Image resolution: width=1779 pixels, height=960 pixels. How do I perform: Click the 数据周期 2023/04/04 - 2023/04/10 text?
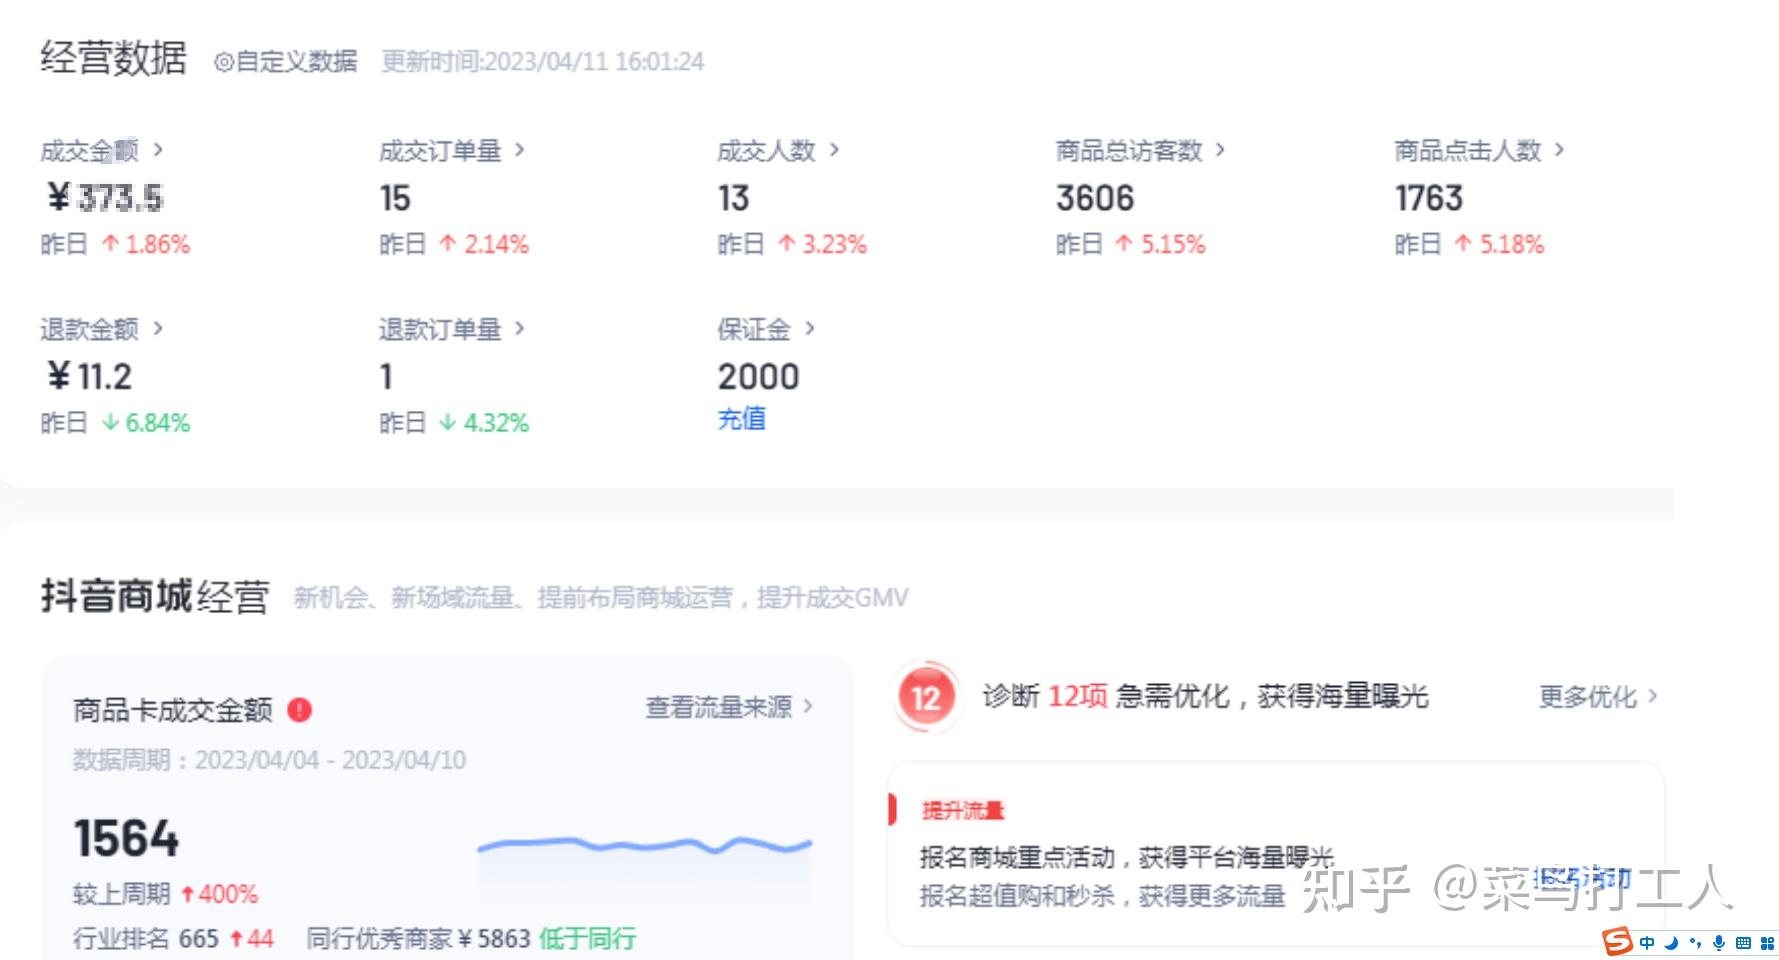click(269, 760)
